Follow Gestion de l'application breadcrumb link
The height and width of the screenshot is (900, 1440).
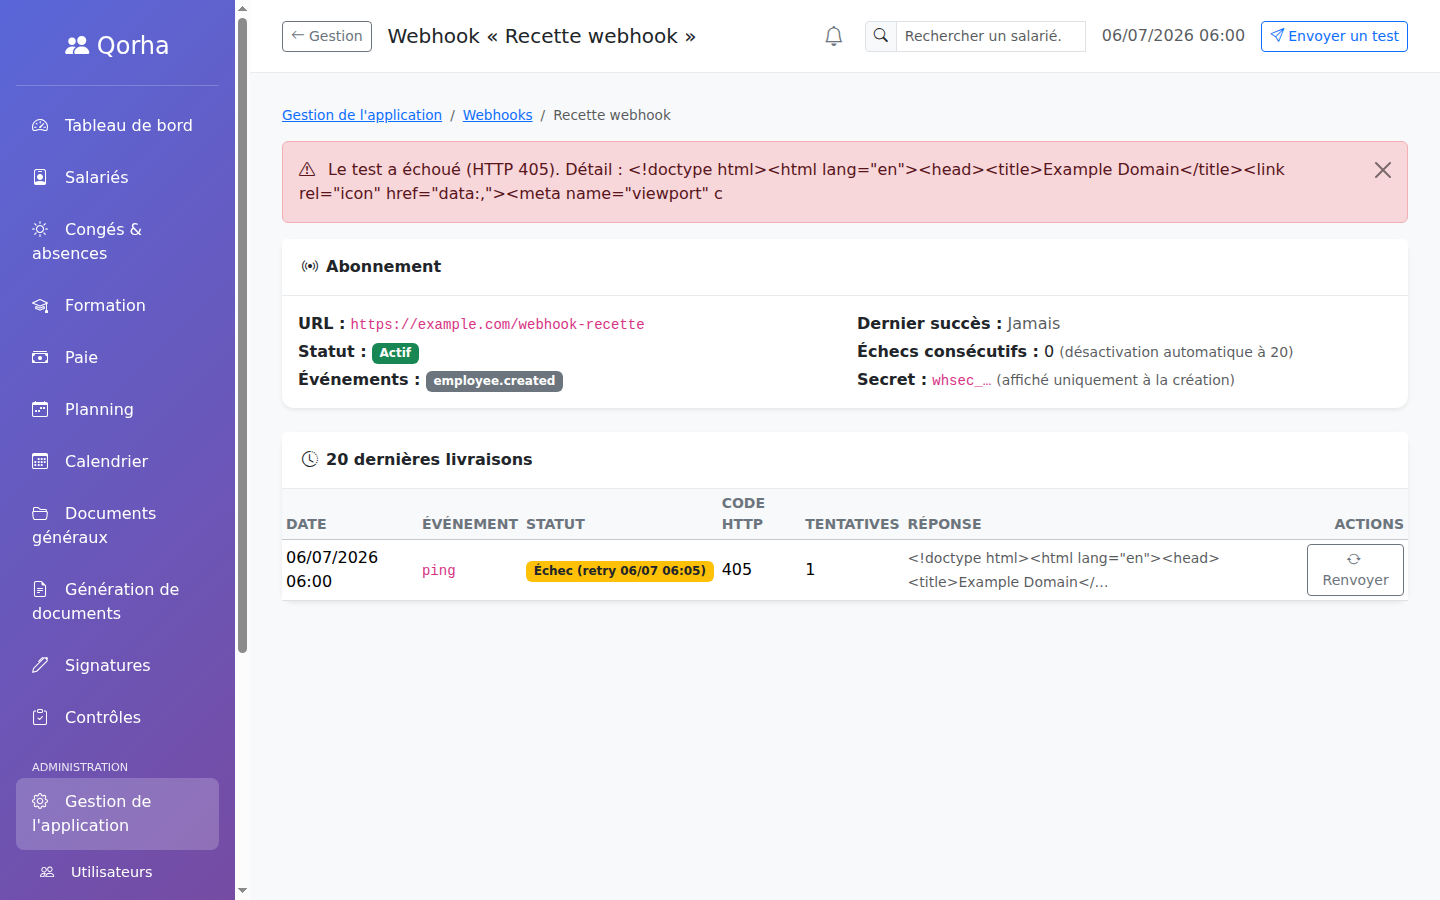tap(362, 115)
